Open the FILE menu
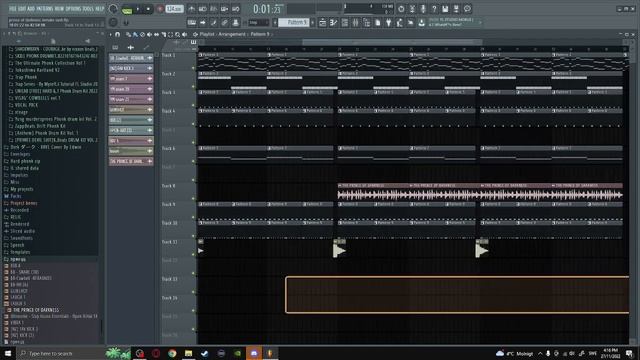 [x=13, y=8]
